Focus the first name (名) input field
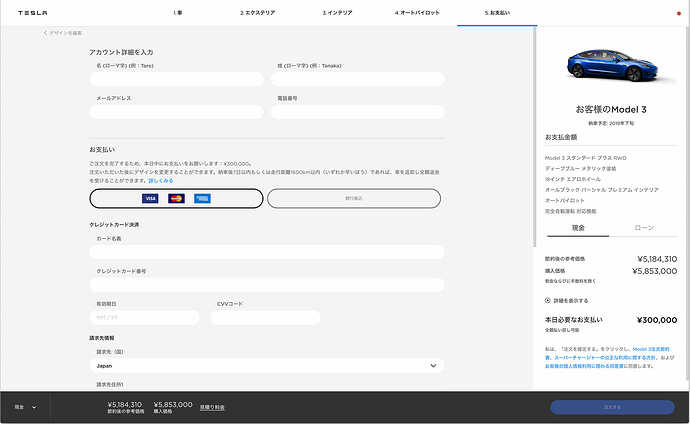 (x=176, y=79)
